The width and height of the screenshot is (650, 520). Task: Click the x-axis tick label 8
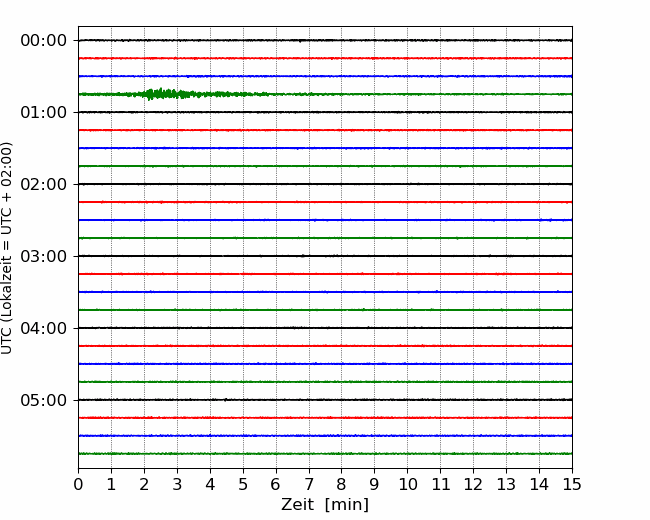(x=342, y=484)
